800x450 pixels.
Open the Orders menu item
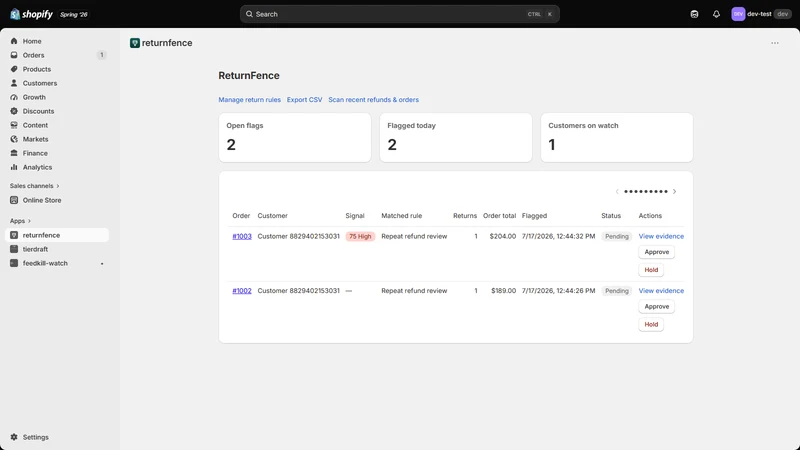coord(57,55)
